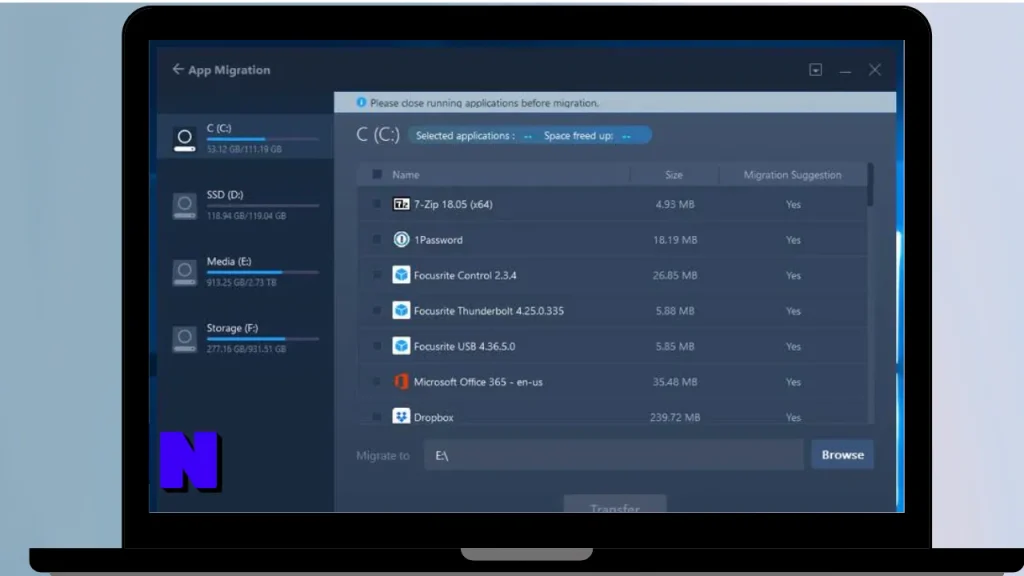Click the Focusrite USB app icon
The height and width of the screenshot is (576, 1024).
[401, 346]
